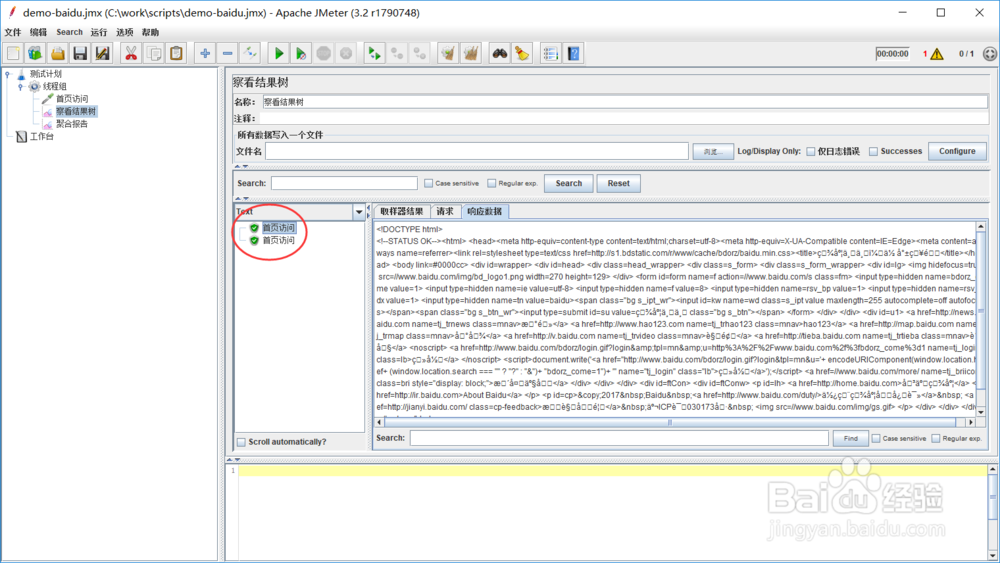Open the 文件 menu
This screenshot has width=1000, height=563.
(13, 33)
